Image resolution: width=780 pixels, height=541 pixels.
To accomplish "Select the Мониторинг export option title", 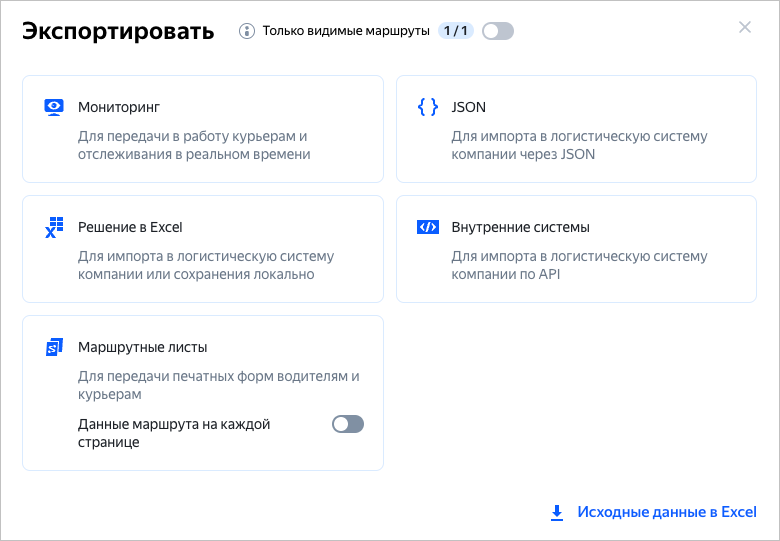I will [119, 107].
